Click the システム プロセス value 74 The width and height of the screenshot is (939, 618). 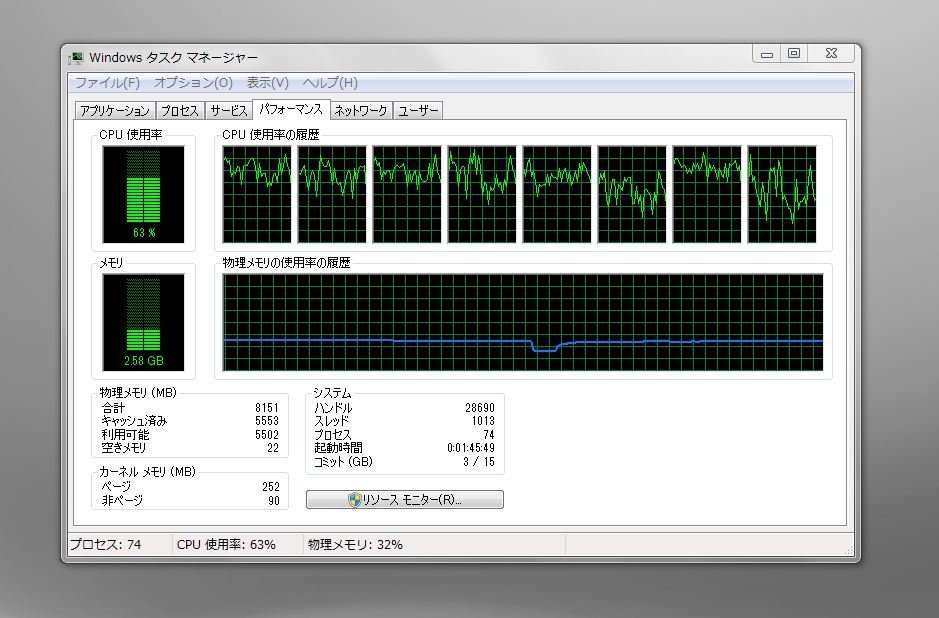pyautogui.click(x=489, y=435)
